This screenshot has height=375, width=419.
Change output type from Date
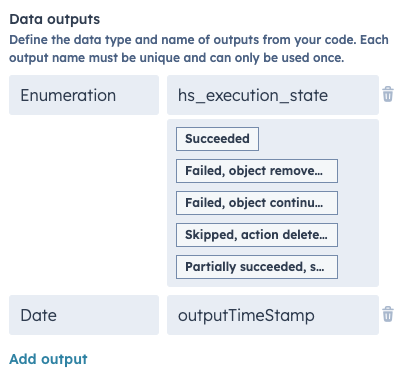84,315
